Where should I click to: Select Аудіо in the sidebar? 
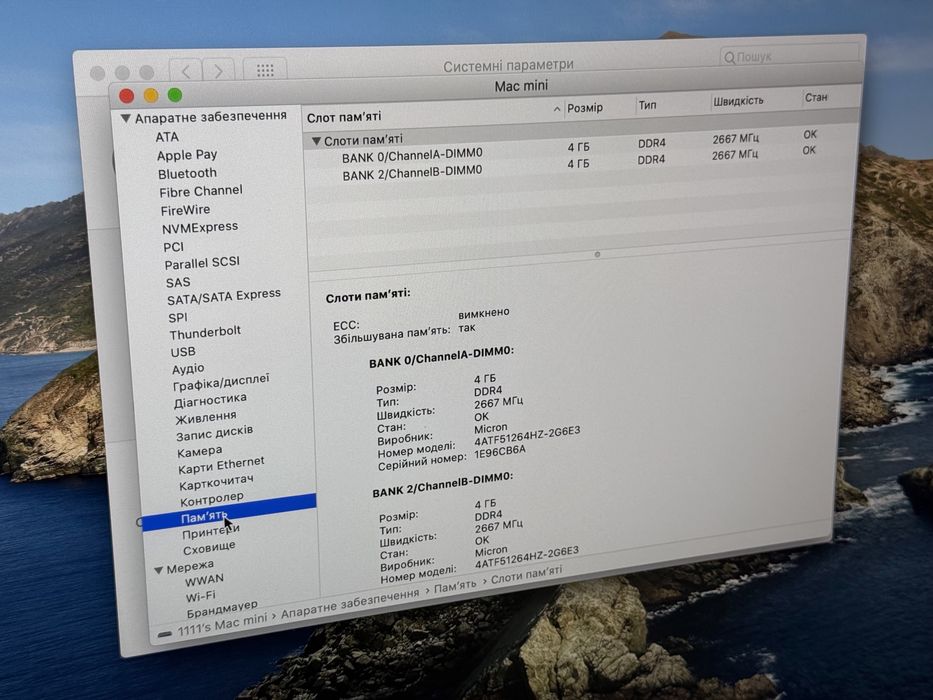click(x=188, y=369)
